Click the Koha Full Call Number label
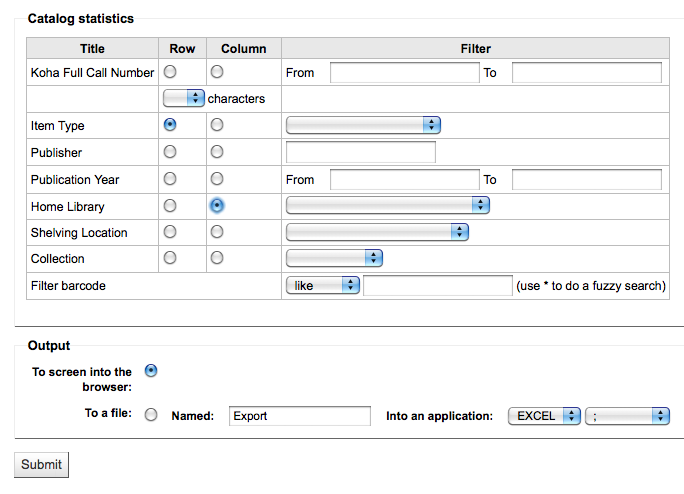 (x=92, y=72)
